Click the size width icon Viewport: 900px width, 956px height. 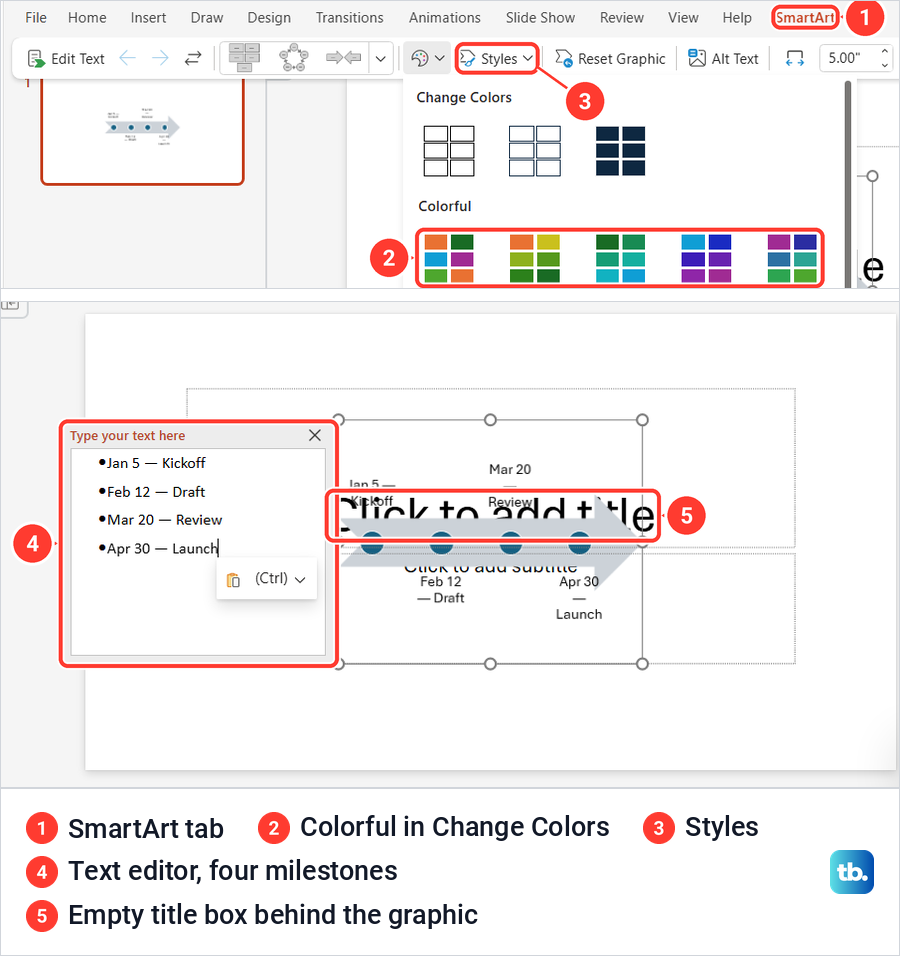[x=795, y=59]
